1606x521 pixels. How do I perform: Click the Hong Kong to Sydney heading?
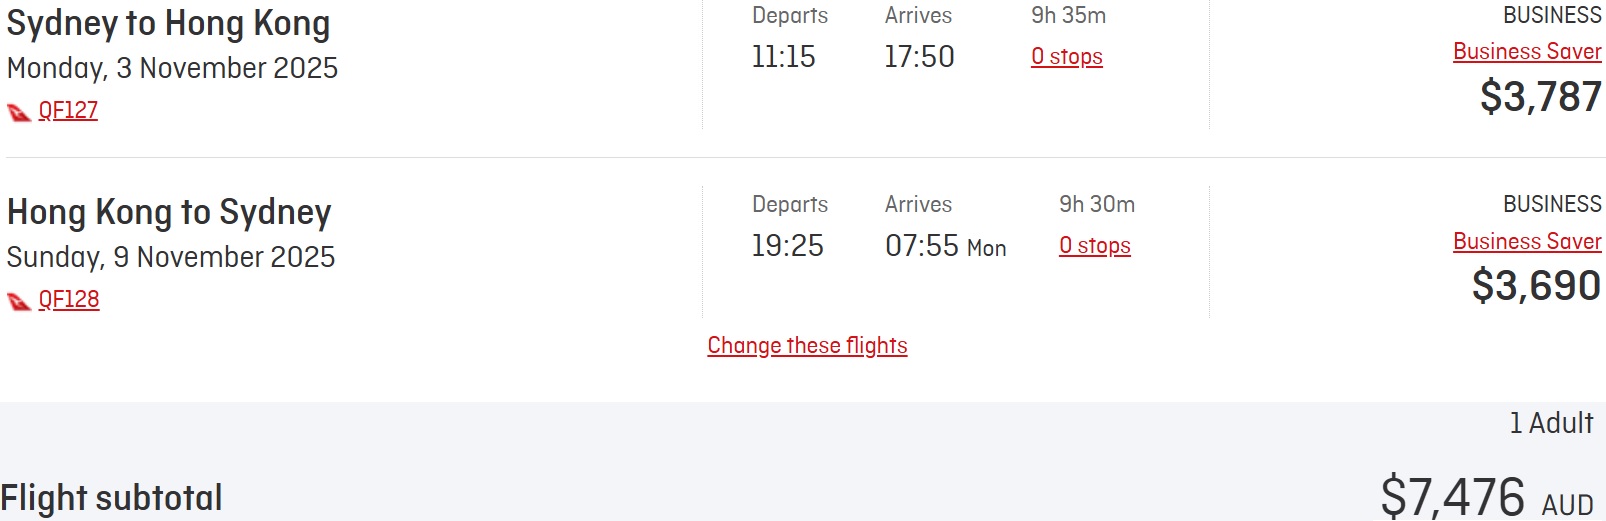click(x=169, y=213)
